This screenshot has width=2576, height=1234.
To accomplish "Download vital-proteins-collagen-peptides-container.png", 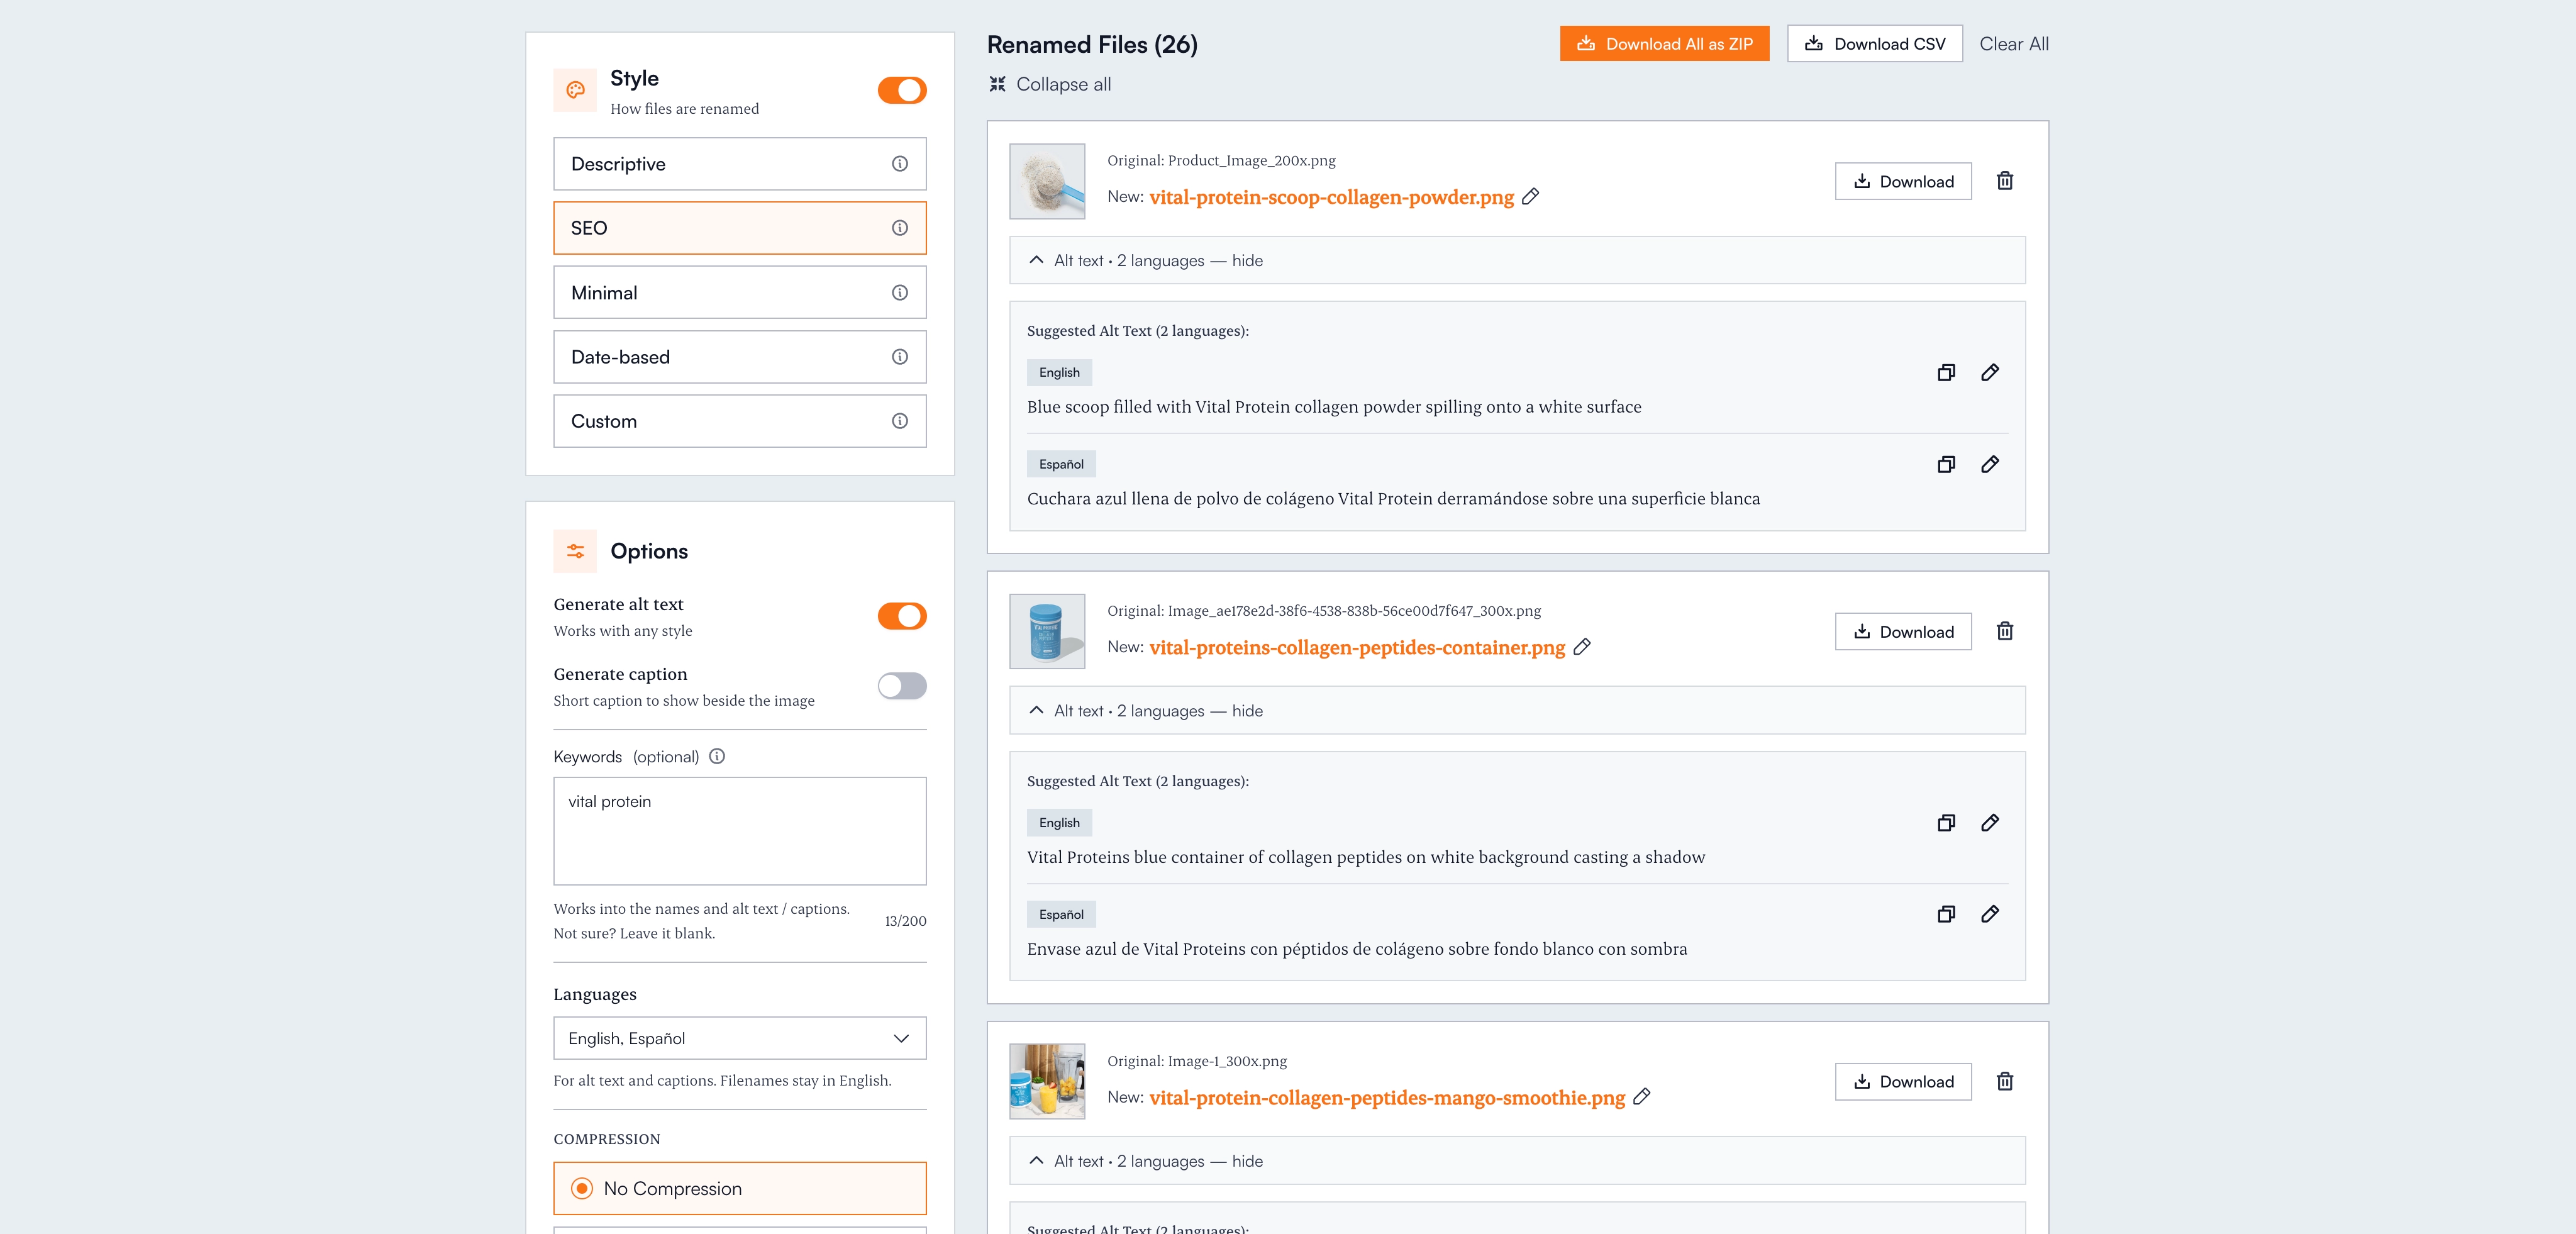I will pos(1903,631).
